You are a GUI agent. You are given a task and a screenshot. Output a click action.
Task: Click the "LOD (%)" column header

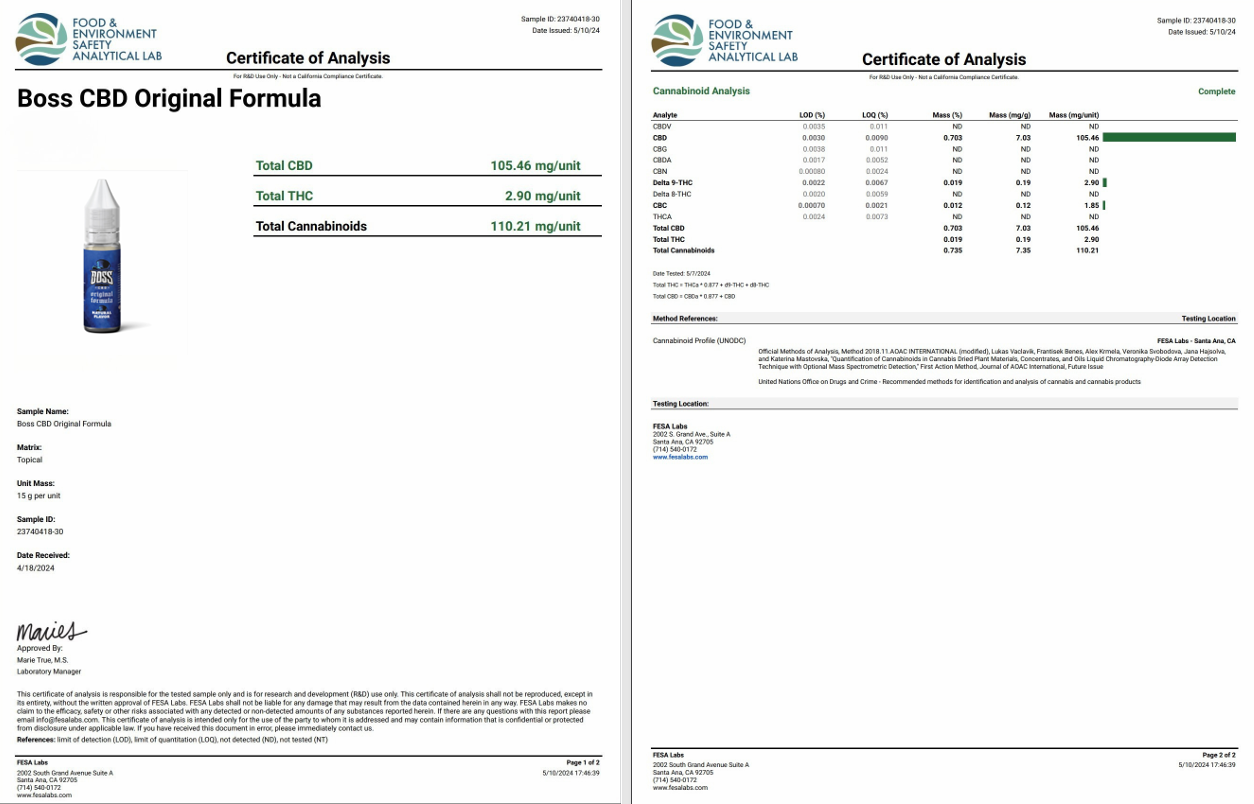coord(811,115)
